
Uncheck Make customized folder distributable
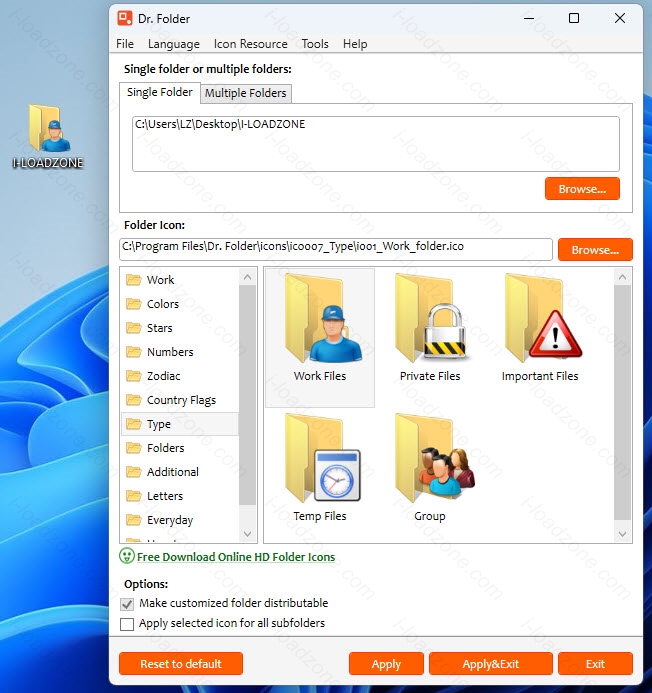click(x=127, y=604)
